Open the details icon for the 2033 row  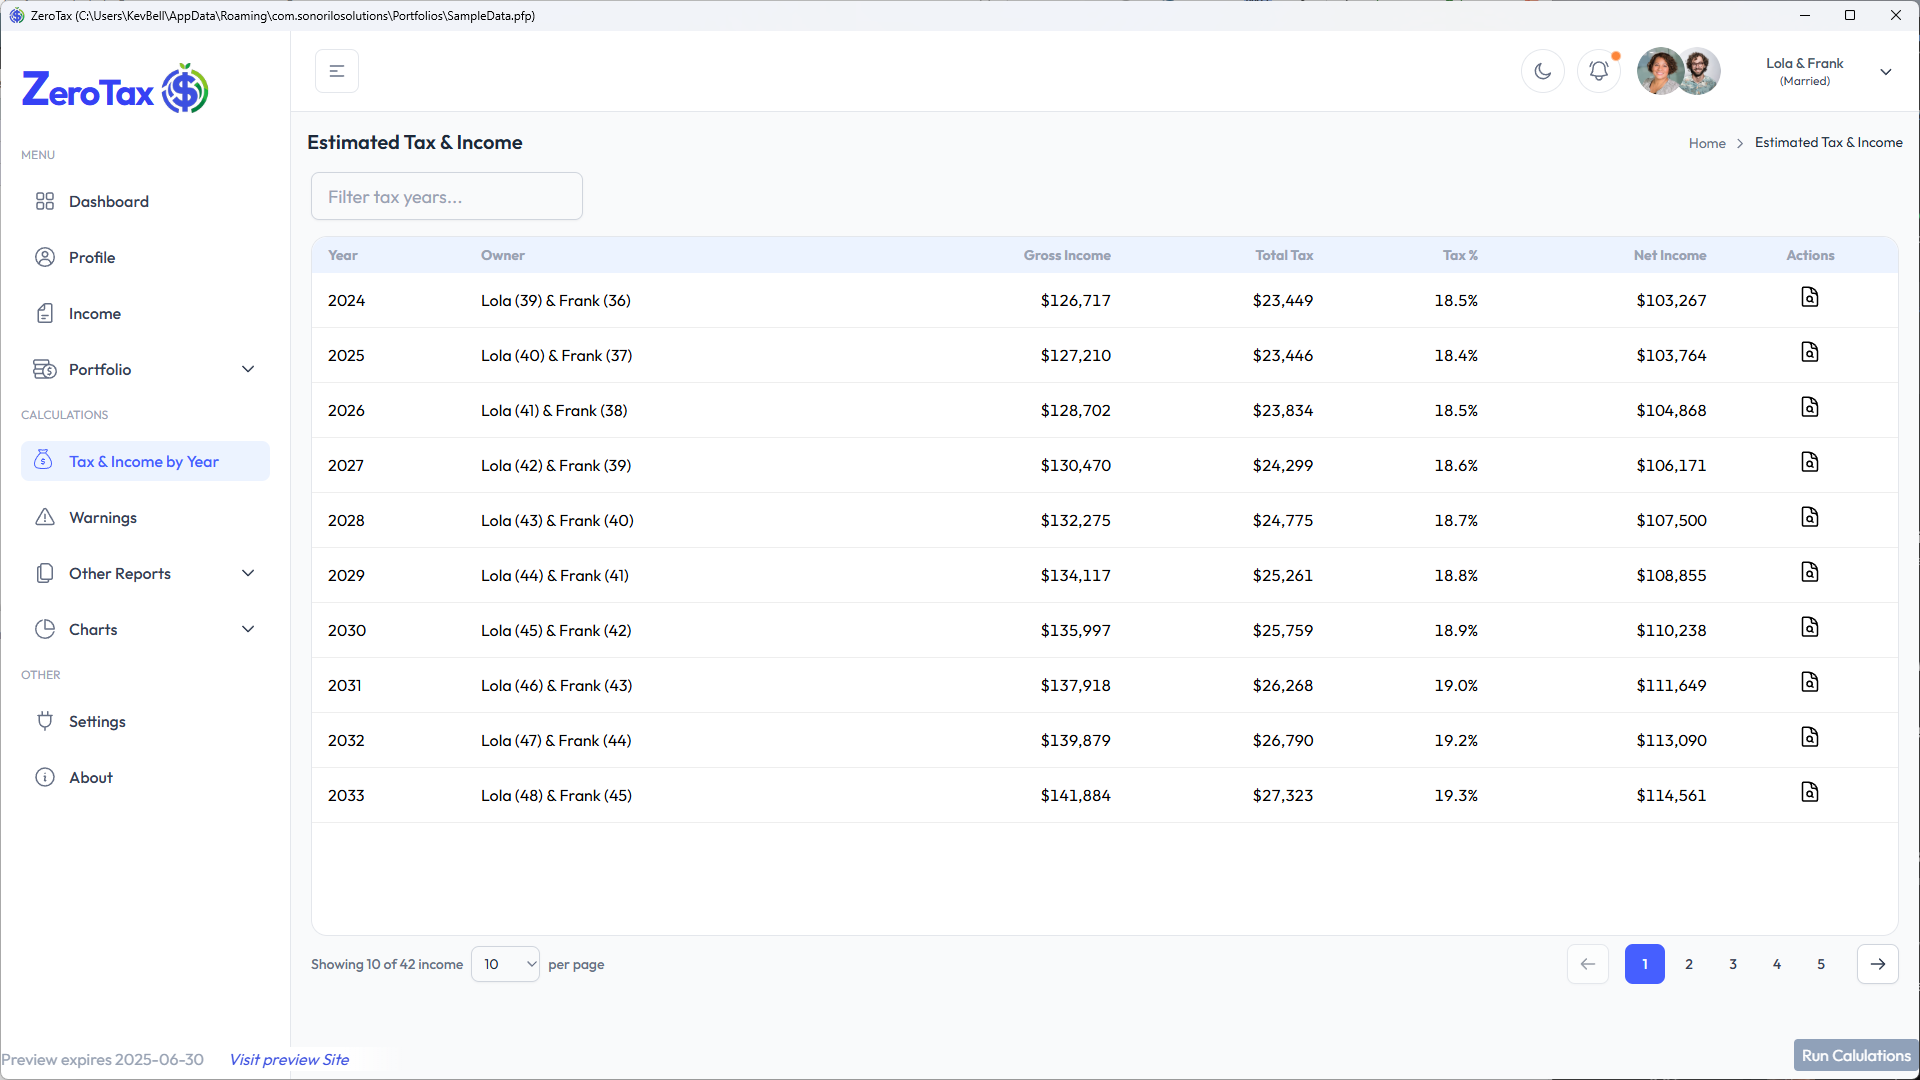(x=1809, y=793)
